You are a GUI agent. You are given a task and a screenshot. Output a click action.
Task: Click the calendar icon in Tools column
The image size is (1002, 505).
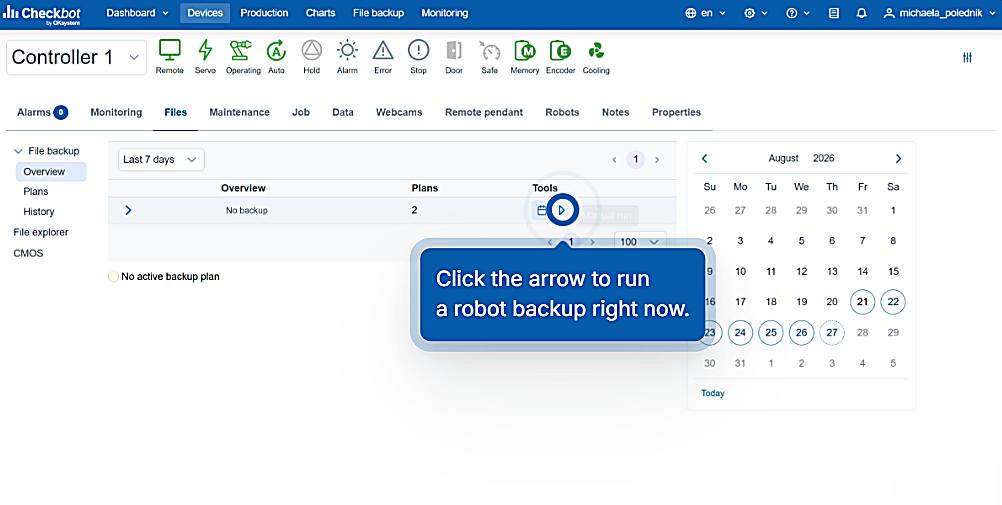point(541,210)
